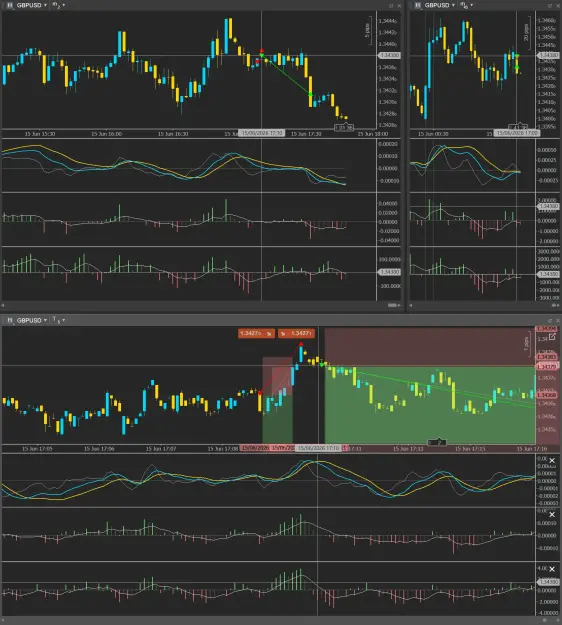The width and height of the screenshot is (562, 625).
Task: Click the symbol link icon of top-left chart
Action: click(10, 5)
